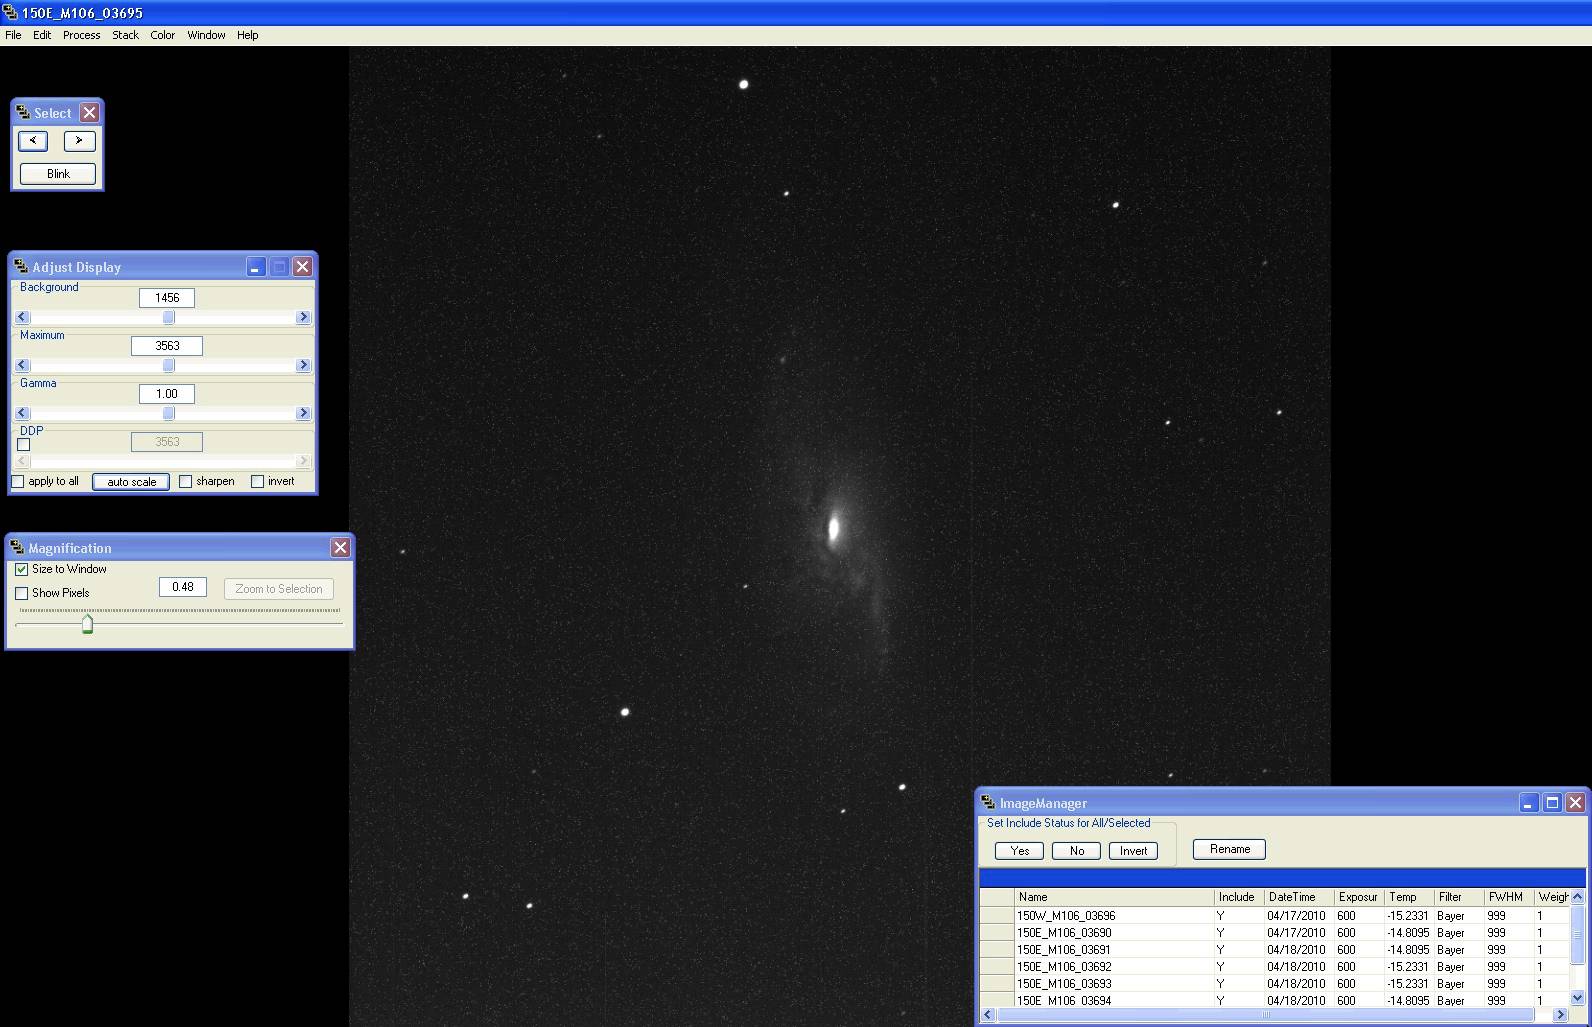
Task: Enable Show Pixels checkbox
Action: (22, 593)
